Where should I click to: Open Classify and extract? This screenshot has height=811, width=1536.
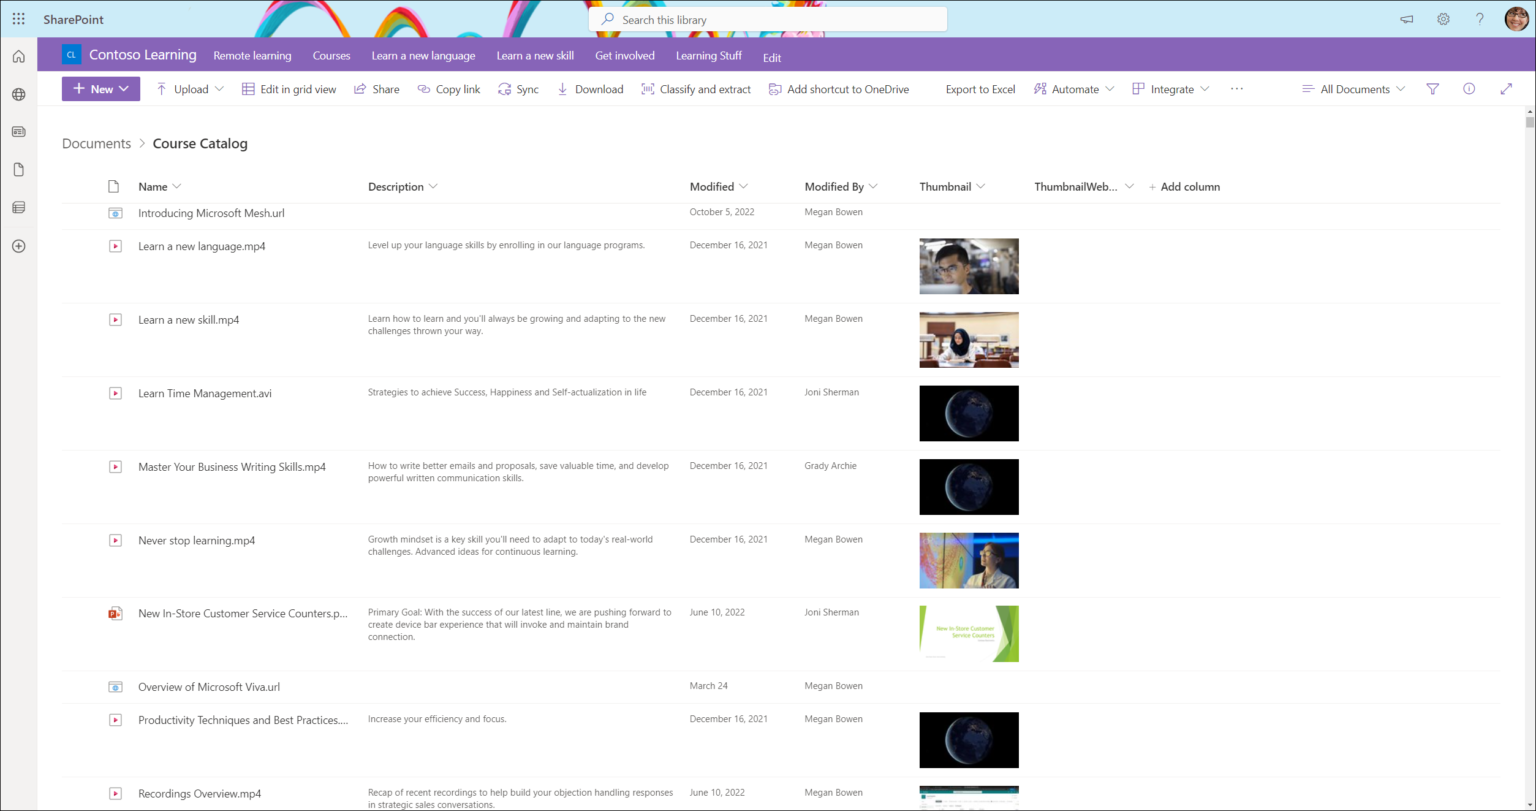coord(696,89)
